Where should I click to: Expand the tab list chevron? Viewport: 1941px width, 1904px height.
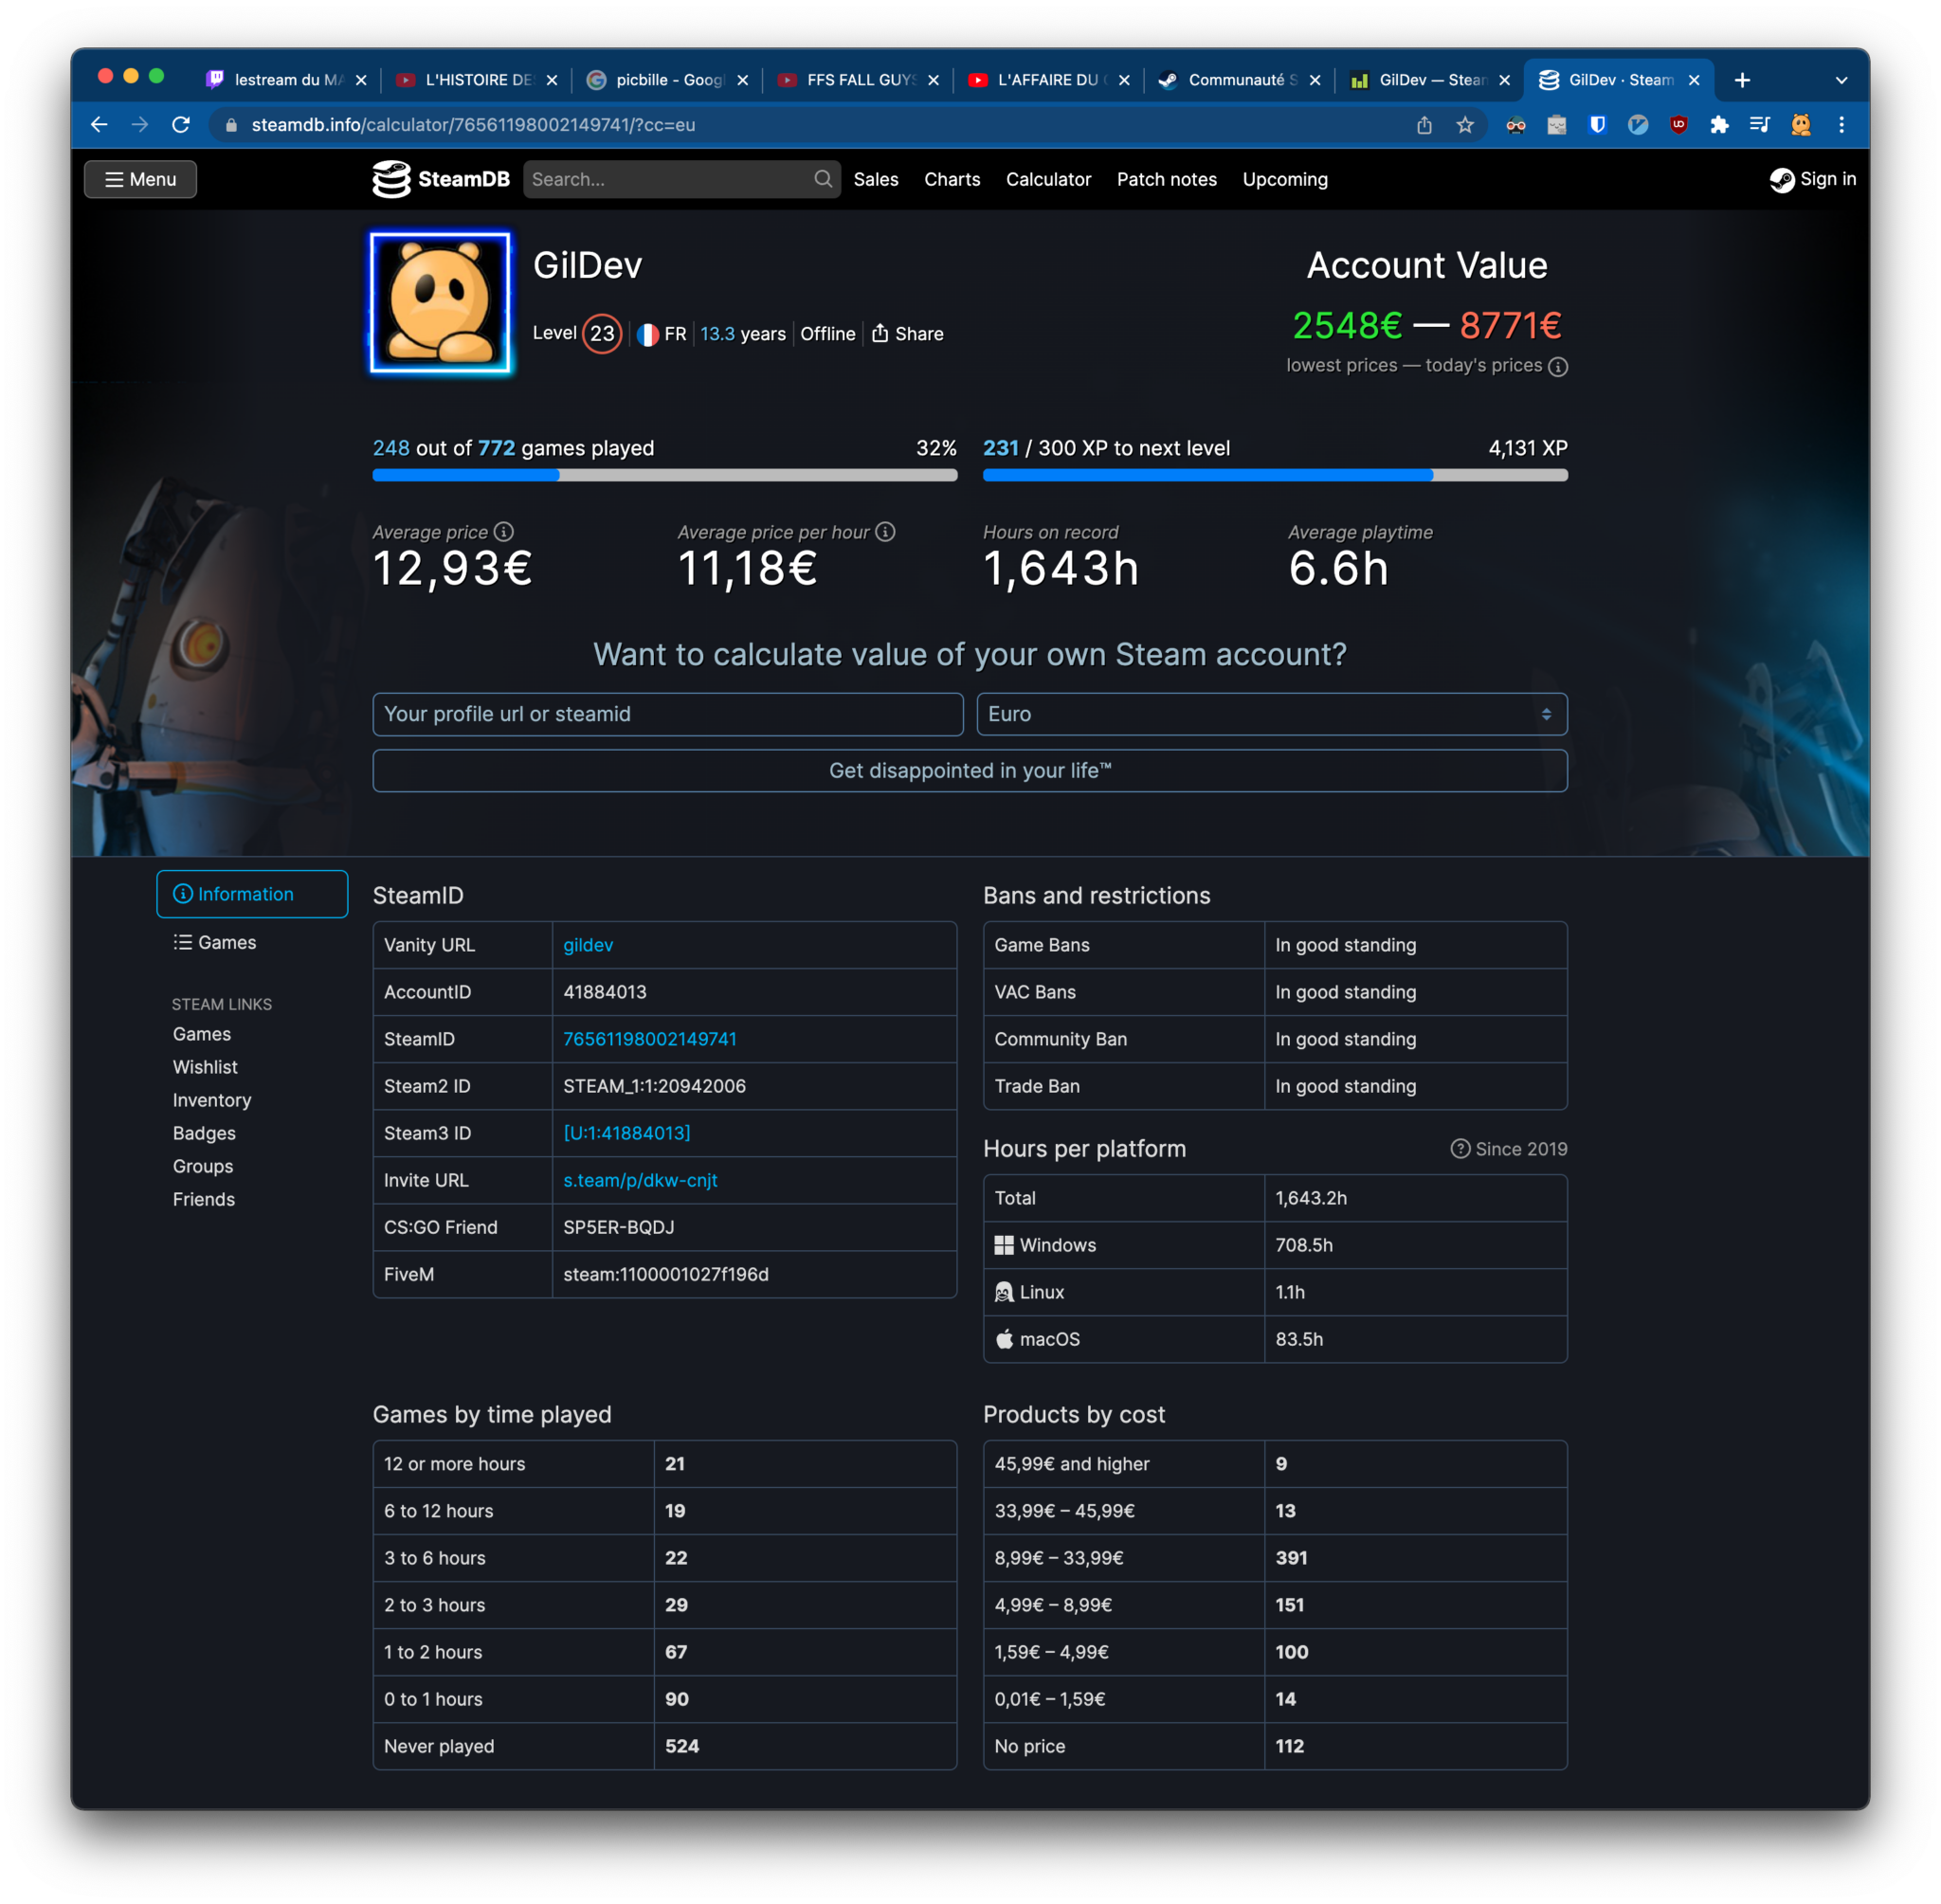click(1841, 80)
